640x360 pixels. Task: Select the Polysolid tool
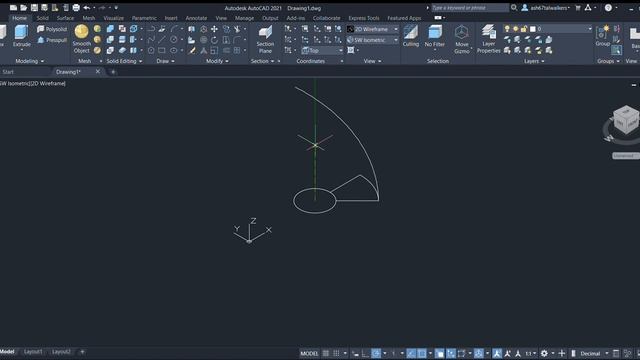pos(52,29)
